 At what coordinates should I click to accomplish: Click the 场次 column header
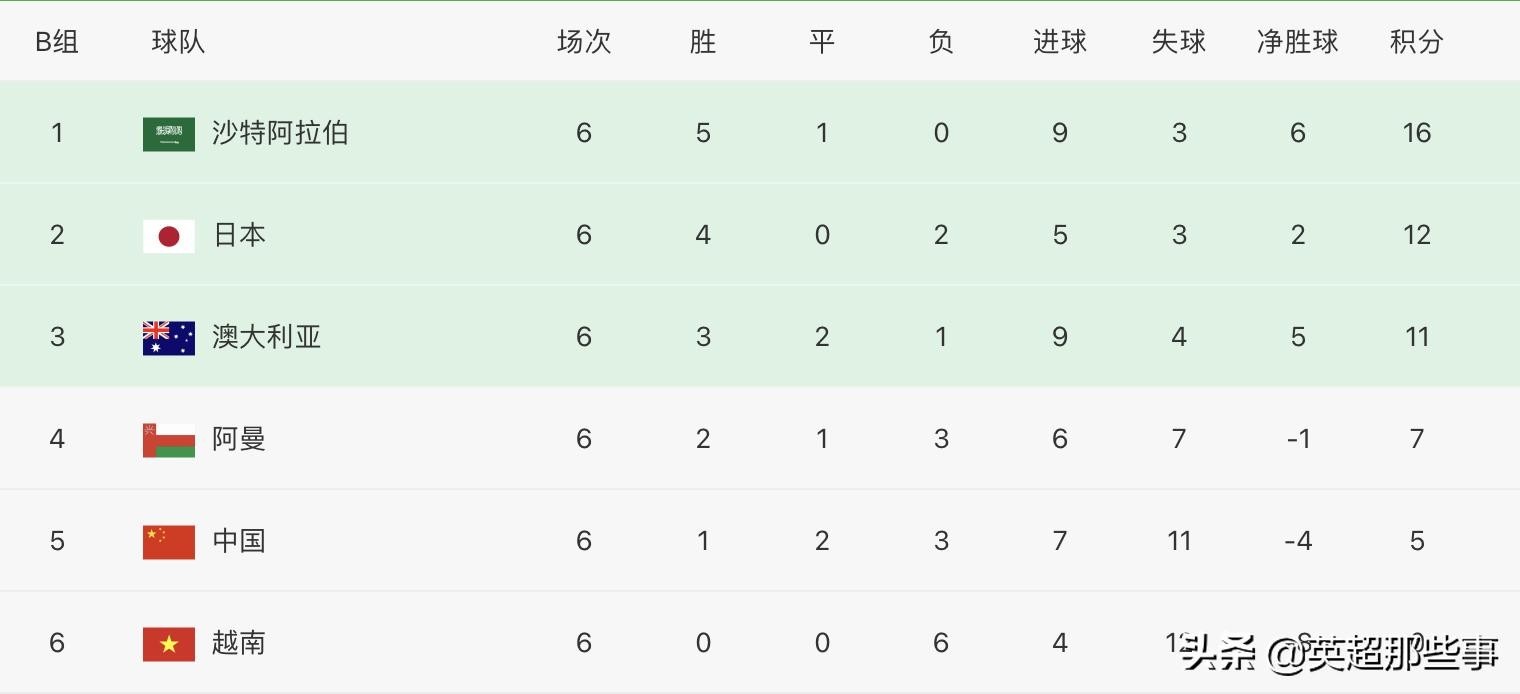pyautogui.click(x=584, y=42)
